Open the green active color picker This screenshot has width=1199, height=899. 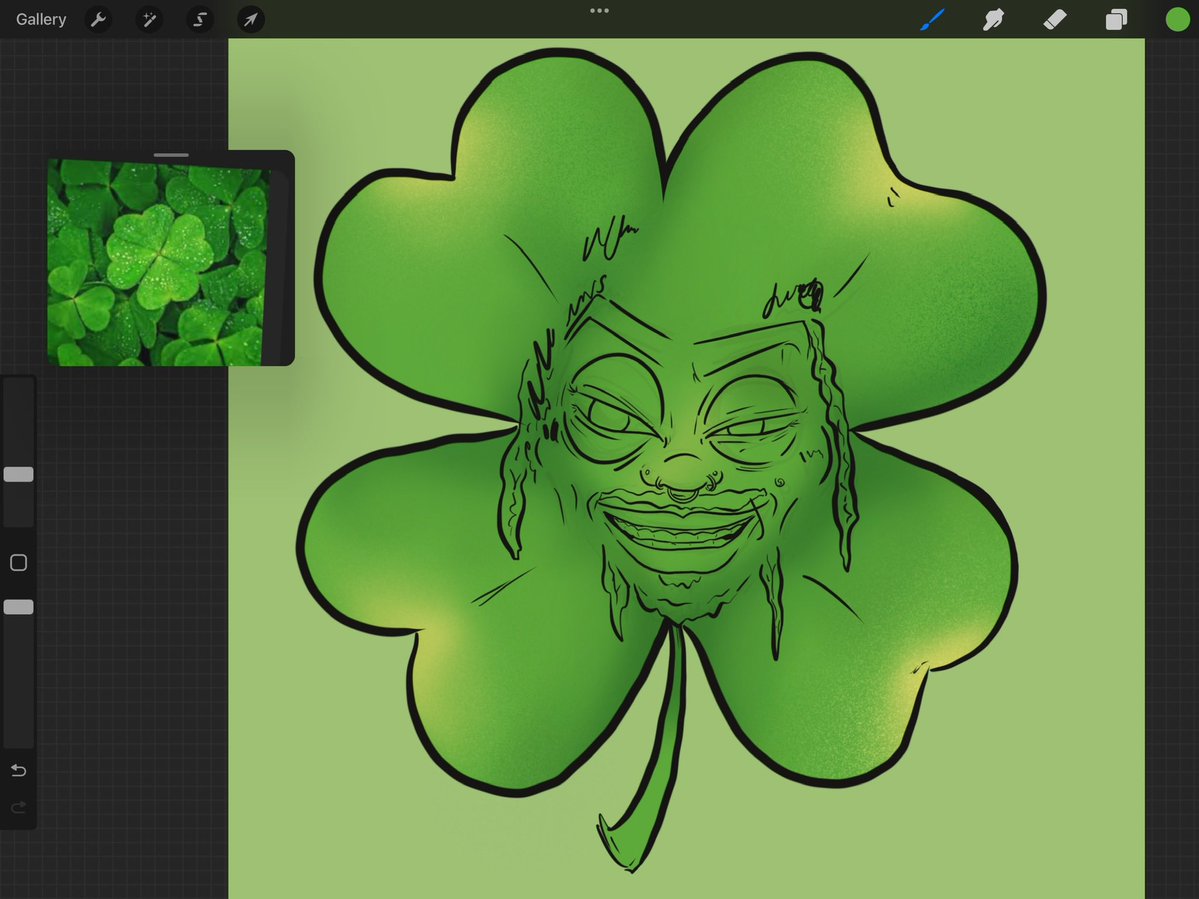tap(1178, 19)
